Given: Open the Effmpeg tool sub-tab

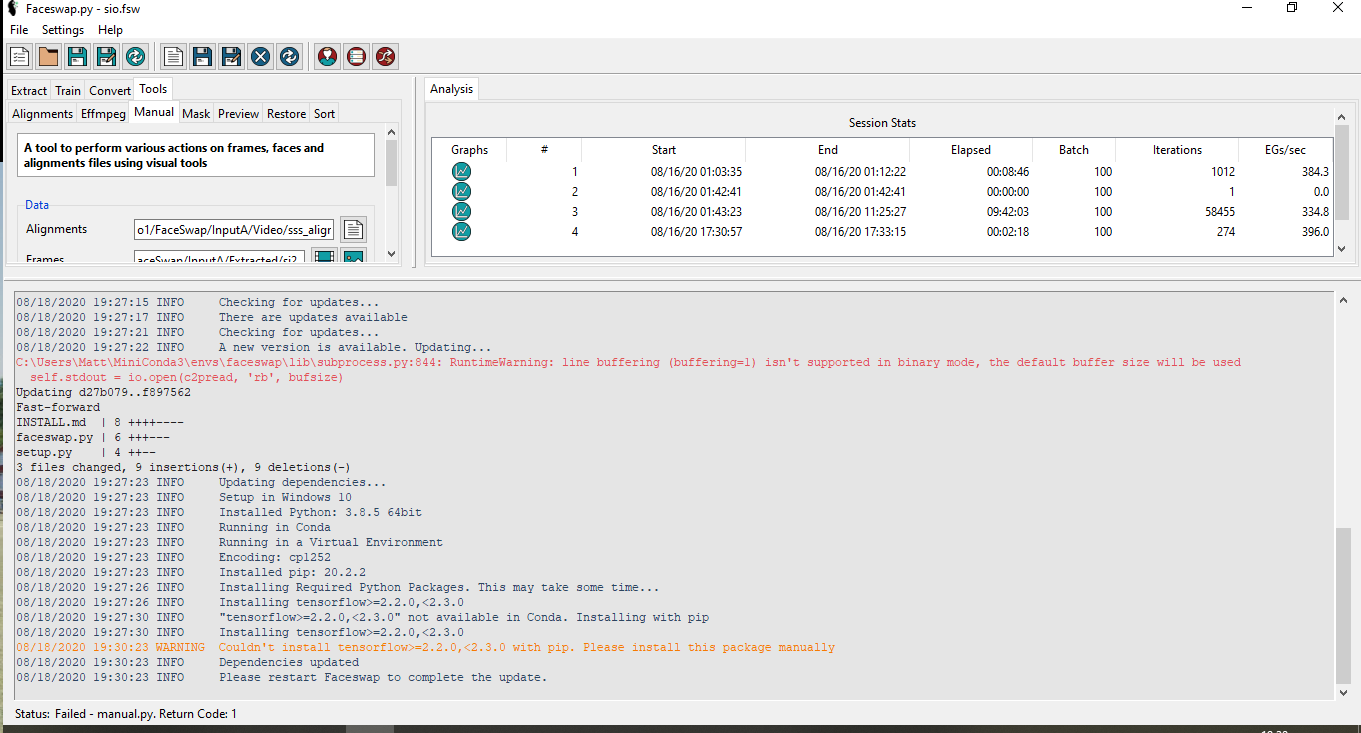Looking at the screenshot, I should click(x=103, y=114).
